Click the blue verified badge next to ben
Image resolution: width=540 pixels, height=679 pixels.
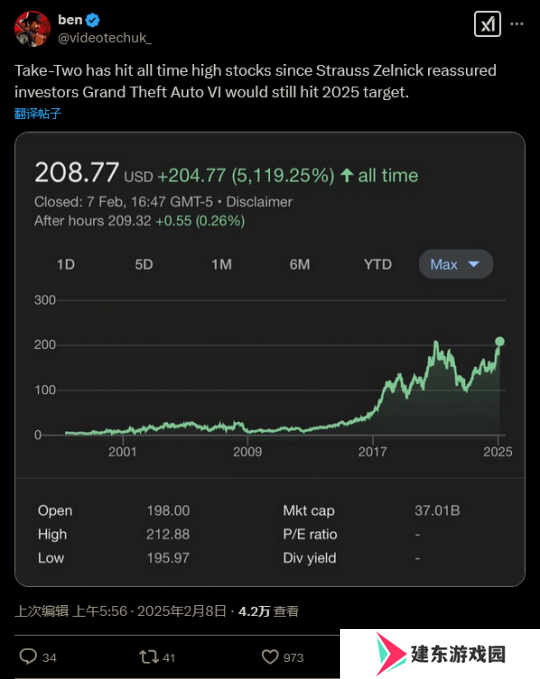click(x=93, y=20)
